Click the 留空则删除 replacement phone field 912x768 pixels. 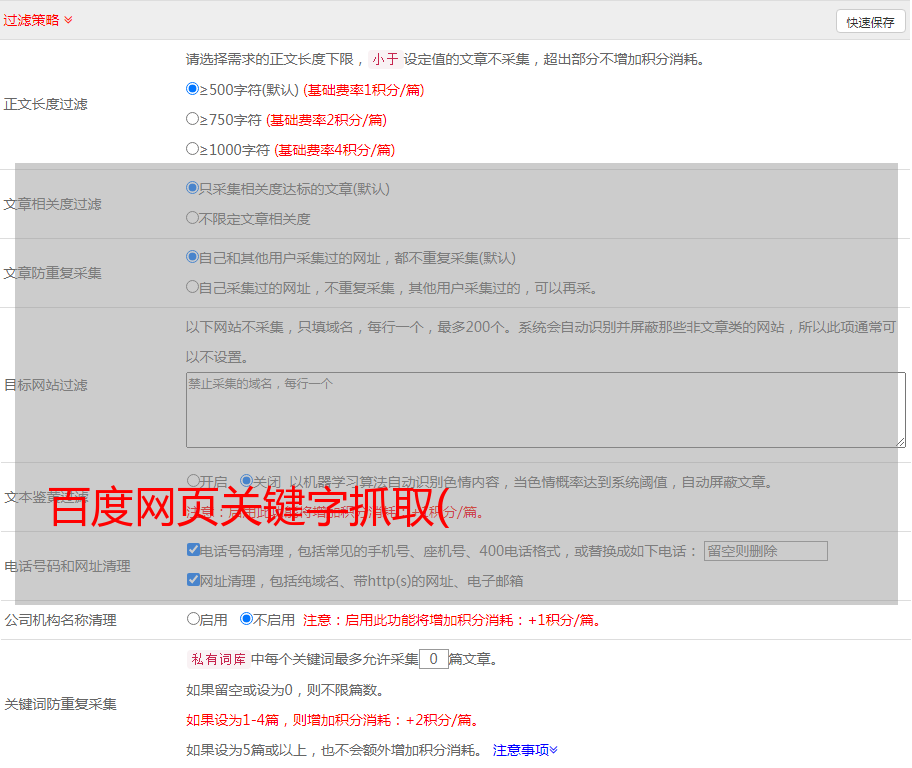(765, 551)
